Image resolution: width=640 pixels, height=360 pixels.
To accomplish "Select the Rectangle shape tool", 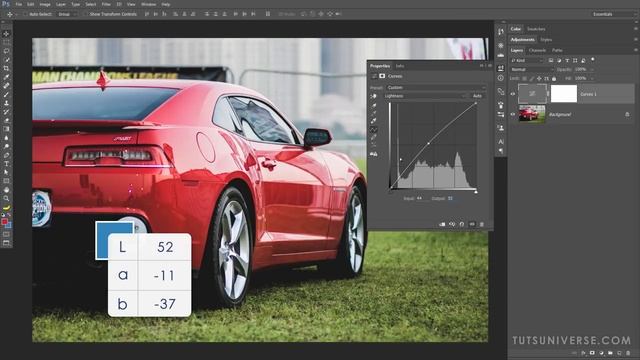I will tap(6, 181).
